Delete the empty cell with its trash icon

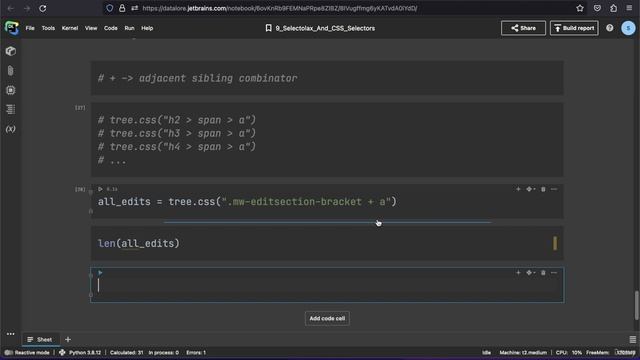(x=543, y=273)
